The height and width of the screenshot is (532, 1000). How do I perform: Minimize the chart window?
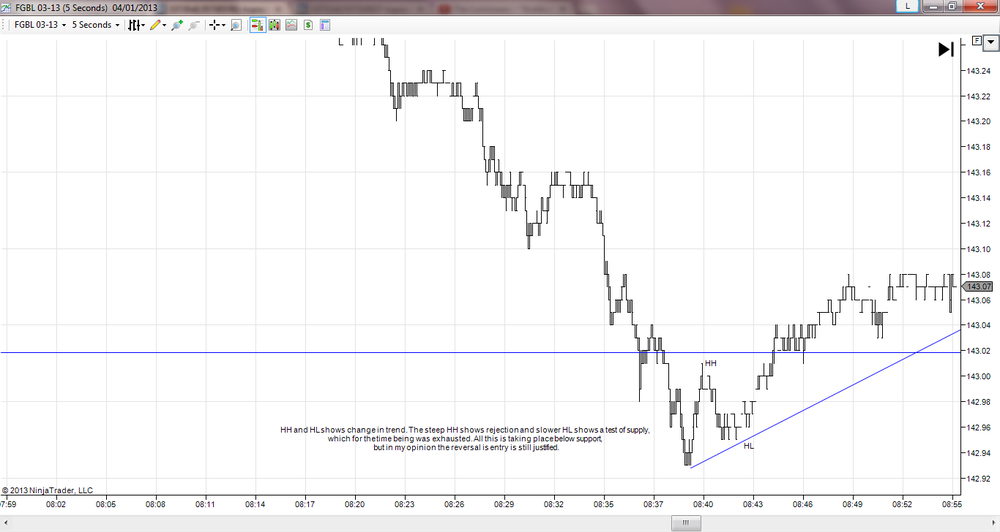tap(935, 6)
